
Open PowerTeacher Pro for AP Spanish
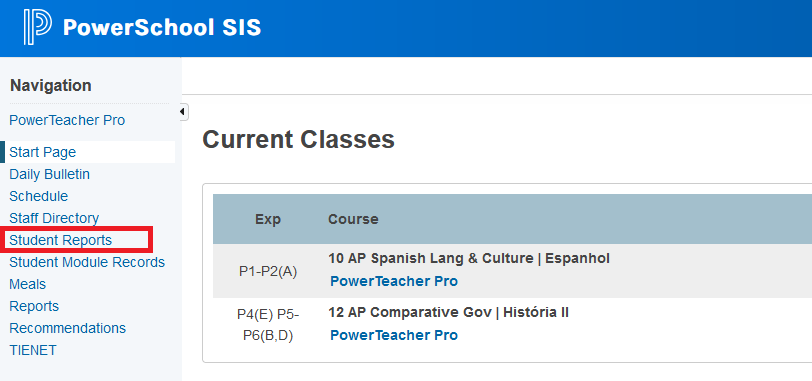[x=394, y=282]
